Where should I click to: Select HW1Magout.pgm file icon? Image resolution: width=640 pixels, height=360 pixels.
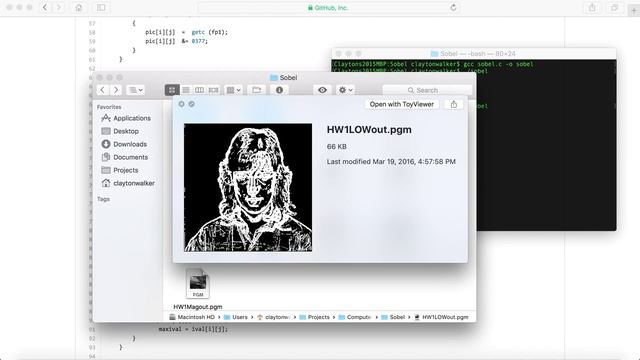pyautogui.click(x=198, y=284)
